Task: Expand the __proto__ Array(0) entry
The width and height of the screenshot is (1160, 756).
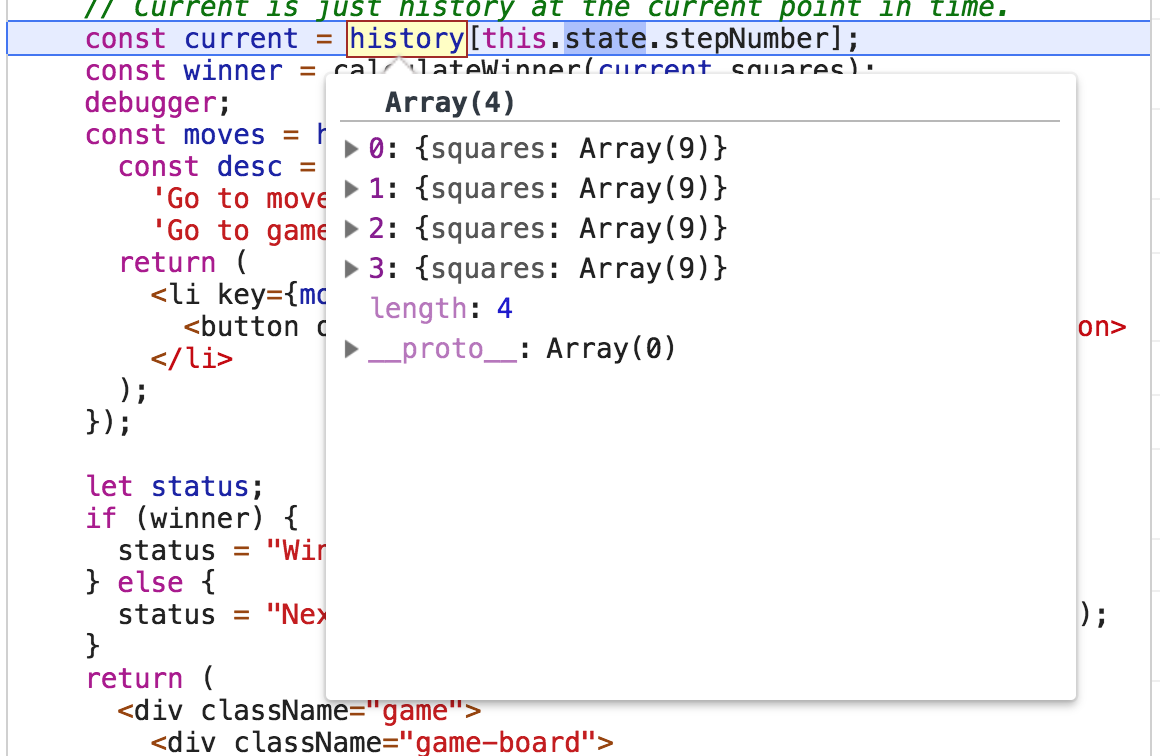Action: point(351,348)
